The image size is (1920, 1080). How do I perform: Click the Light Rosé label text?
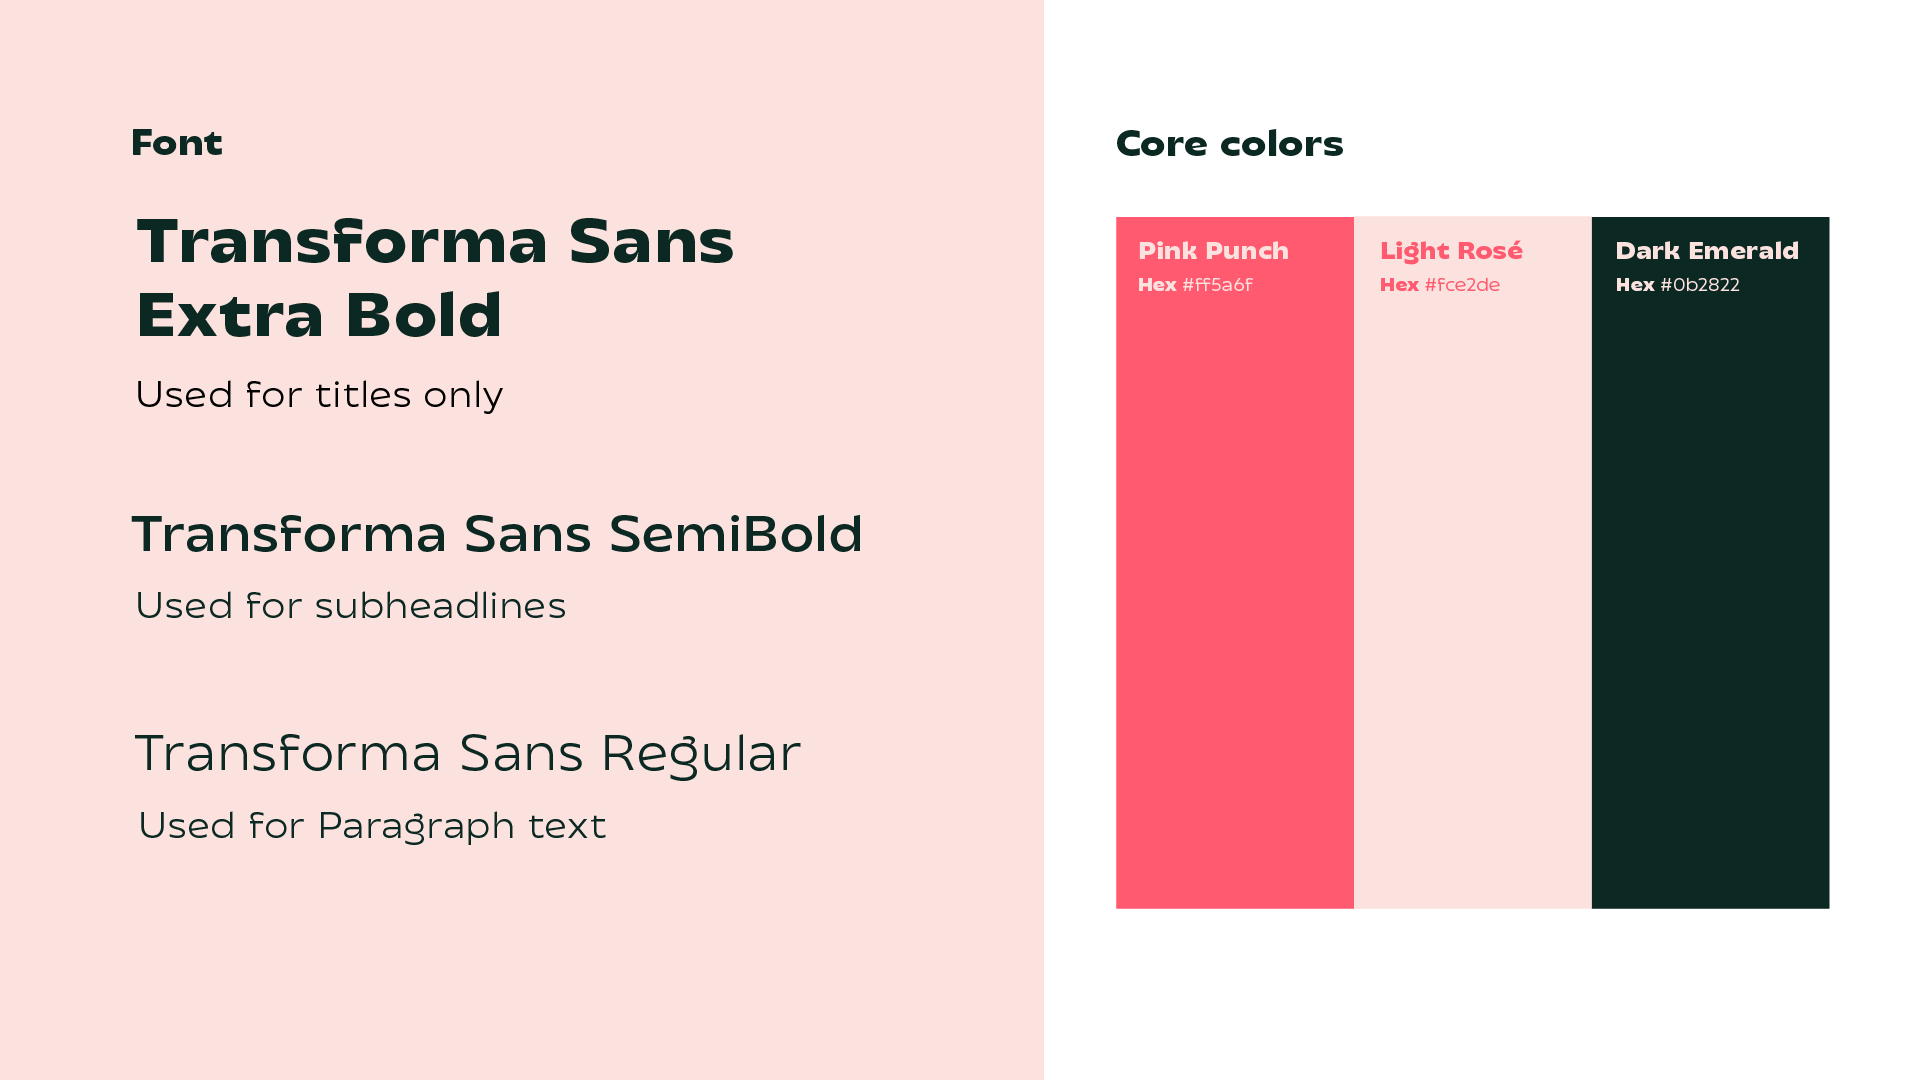pyautogui.click(x=1451, y=251)
